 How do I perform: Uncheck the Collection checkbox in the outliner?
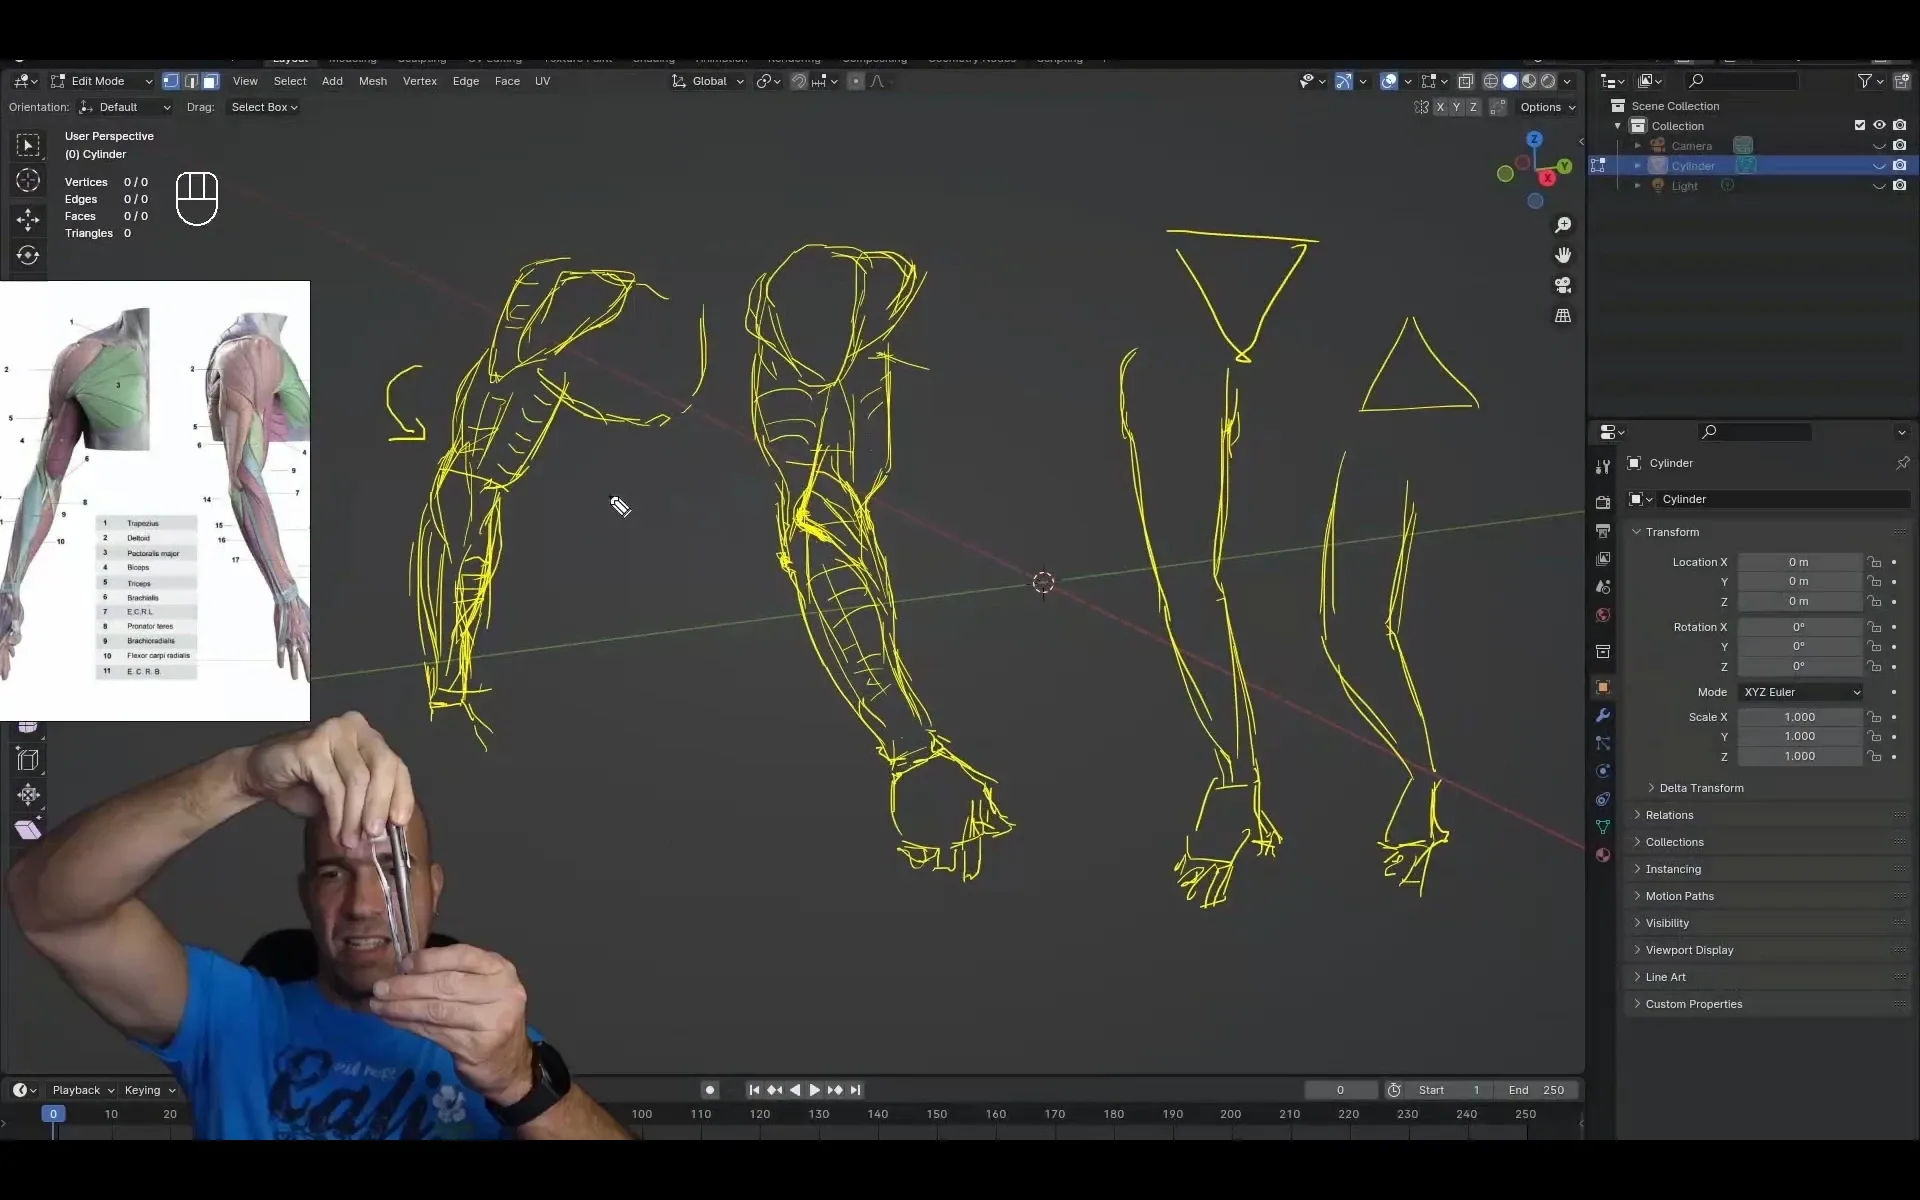1860,124
